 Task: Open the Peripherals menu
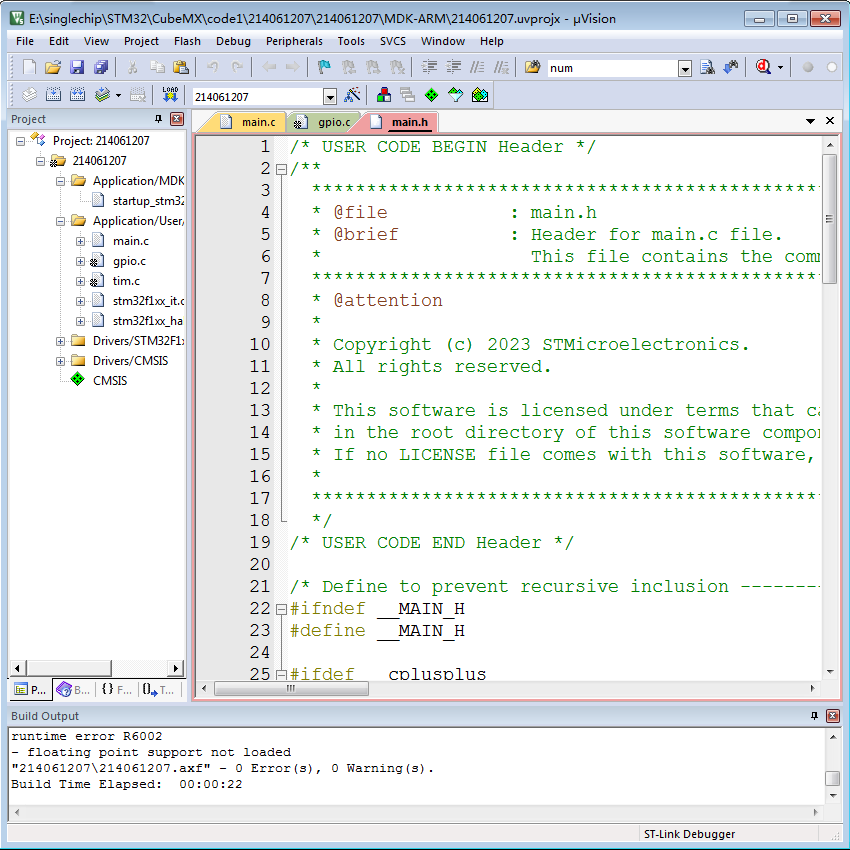[x=294, y=41]
